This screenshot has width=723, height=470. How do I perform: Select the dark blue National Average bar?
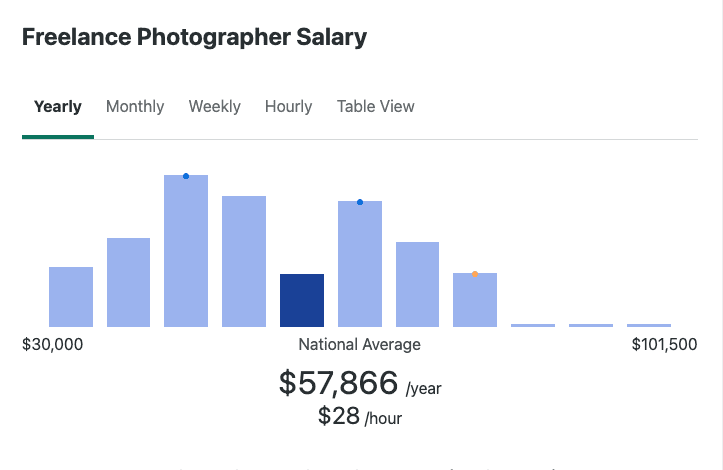tap(302, 300)
